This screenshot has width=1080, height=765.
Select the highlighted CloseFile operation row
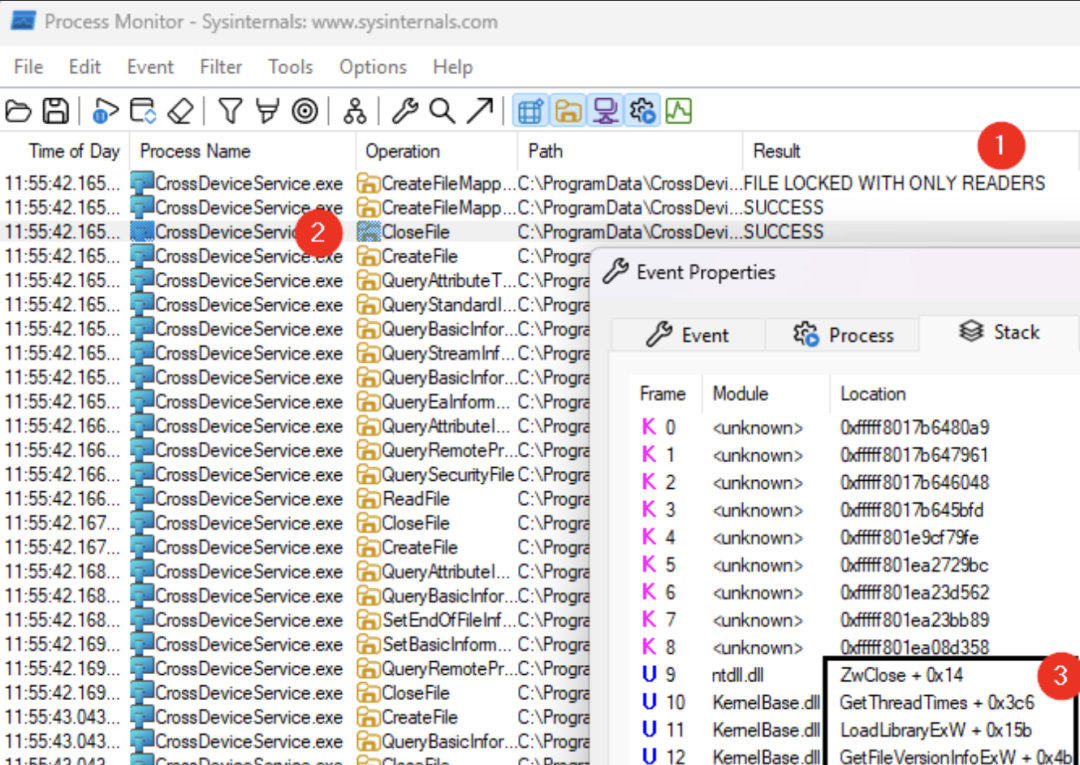(540, 232)
